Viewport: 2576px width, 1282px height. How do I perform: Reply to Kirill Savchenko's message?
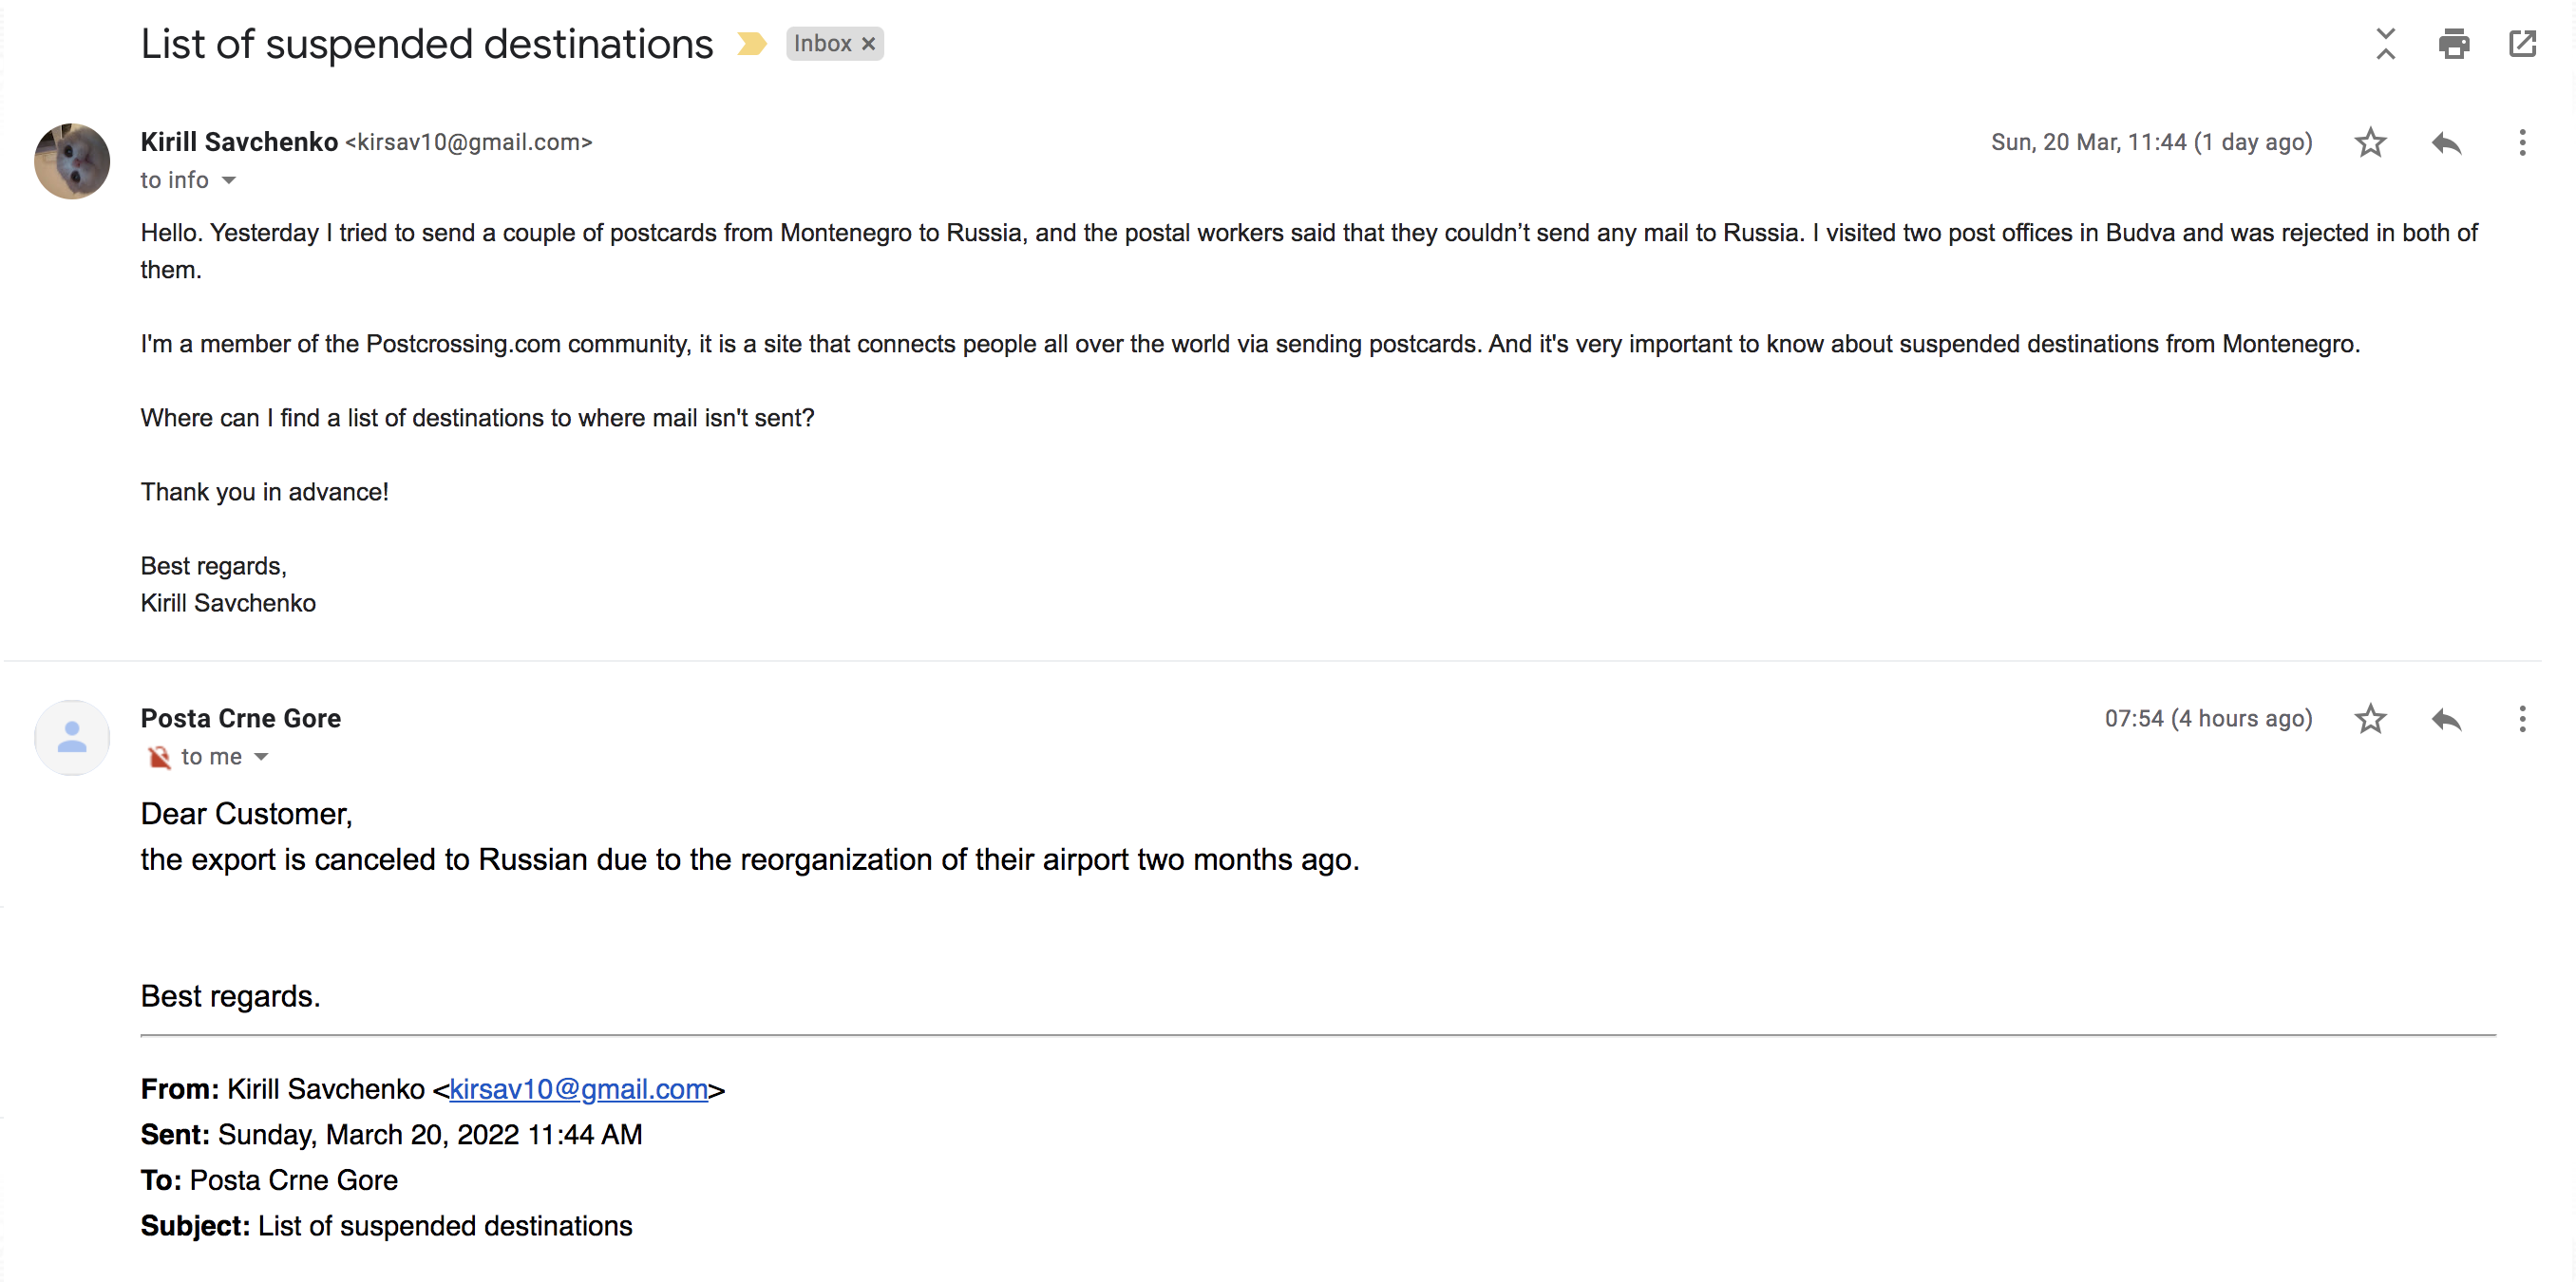2446,143
